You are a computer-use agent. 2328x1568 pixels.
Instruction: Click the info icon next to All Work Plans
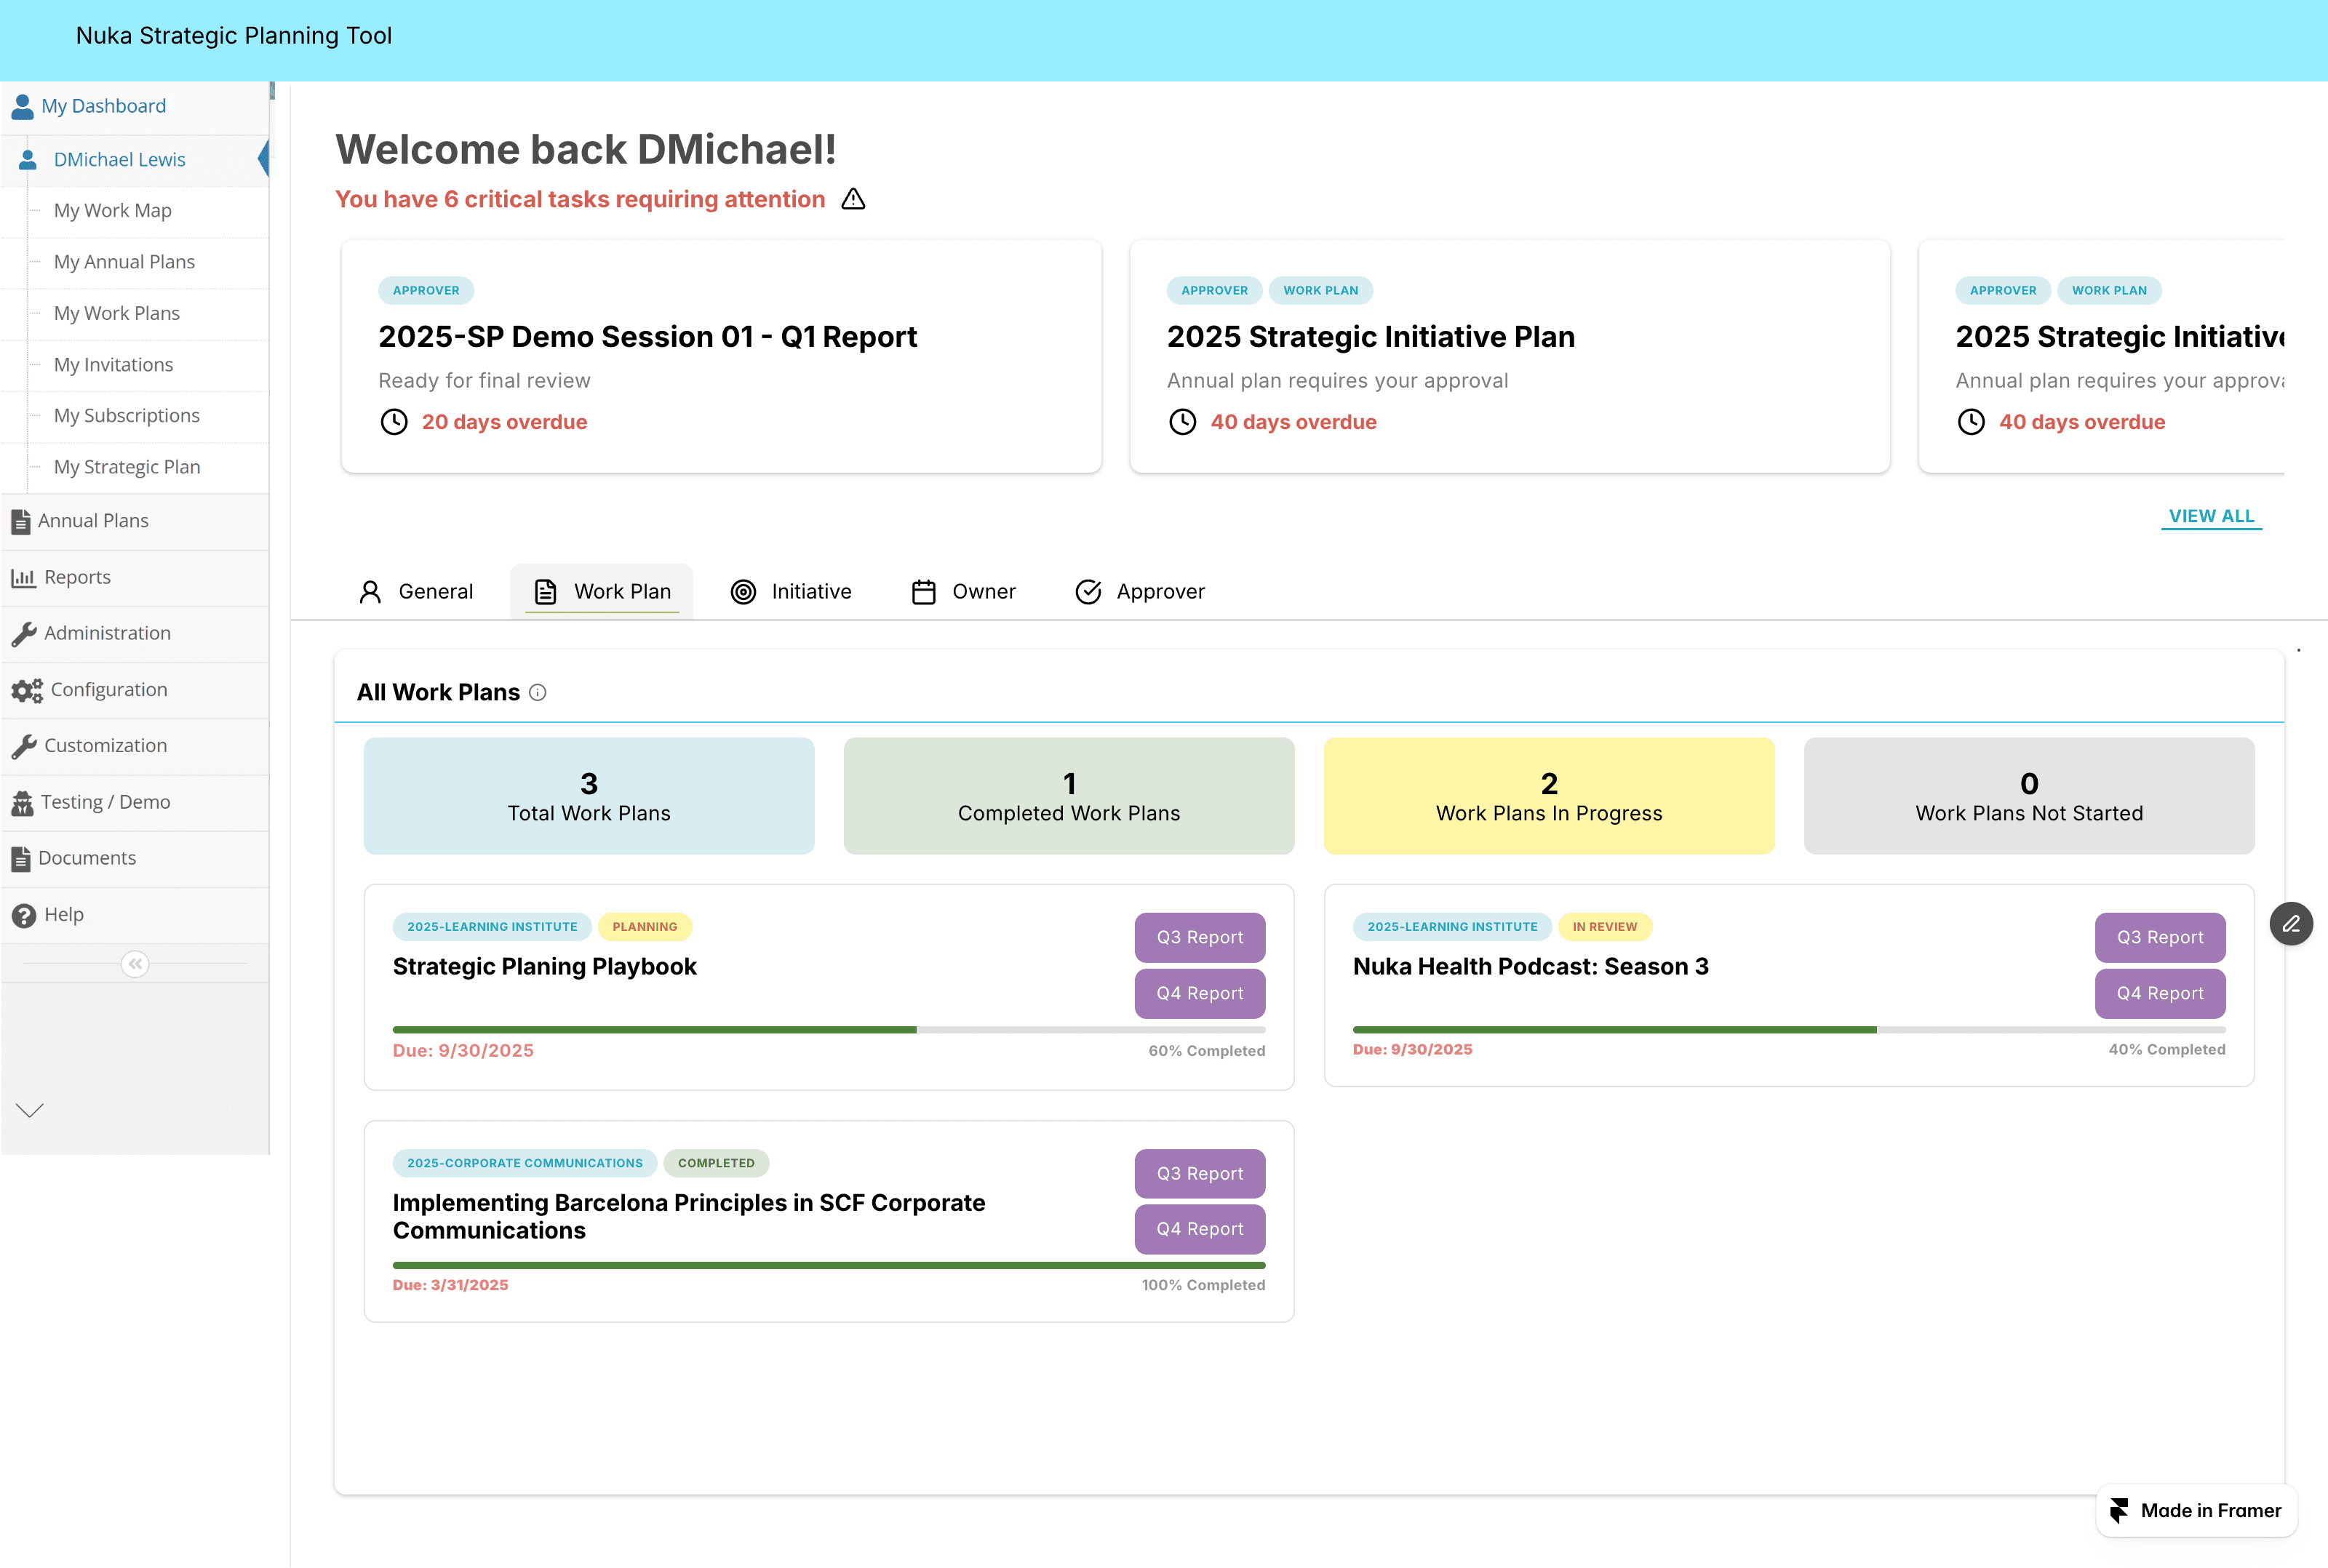(538, 692)
